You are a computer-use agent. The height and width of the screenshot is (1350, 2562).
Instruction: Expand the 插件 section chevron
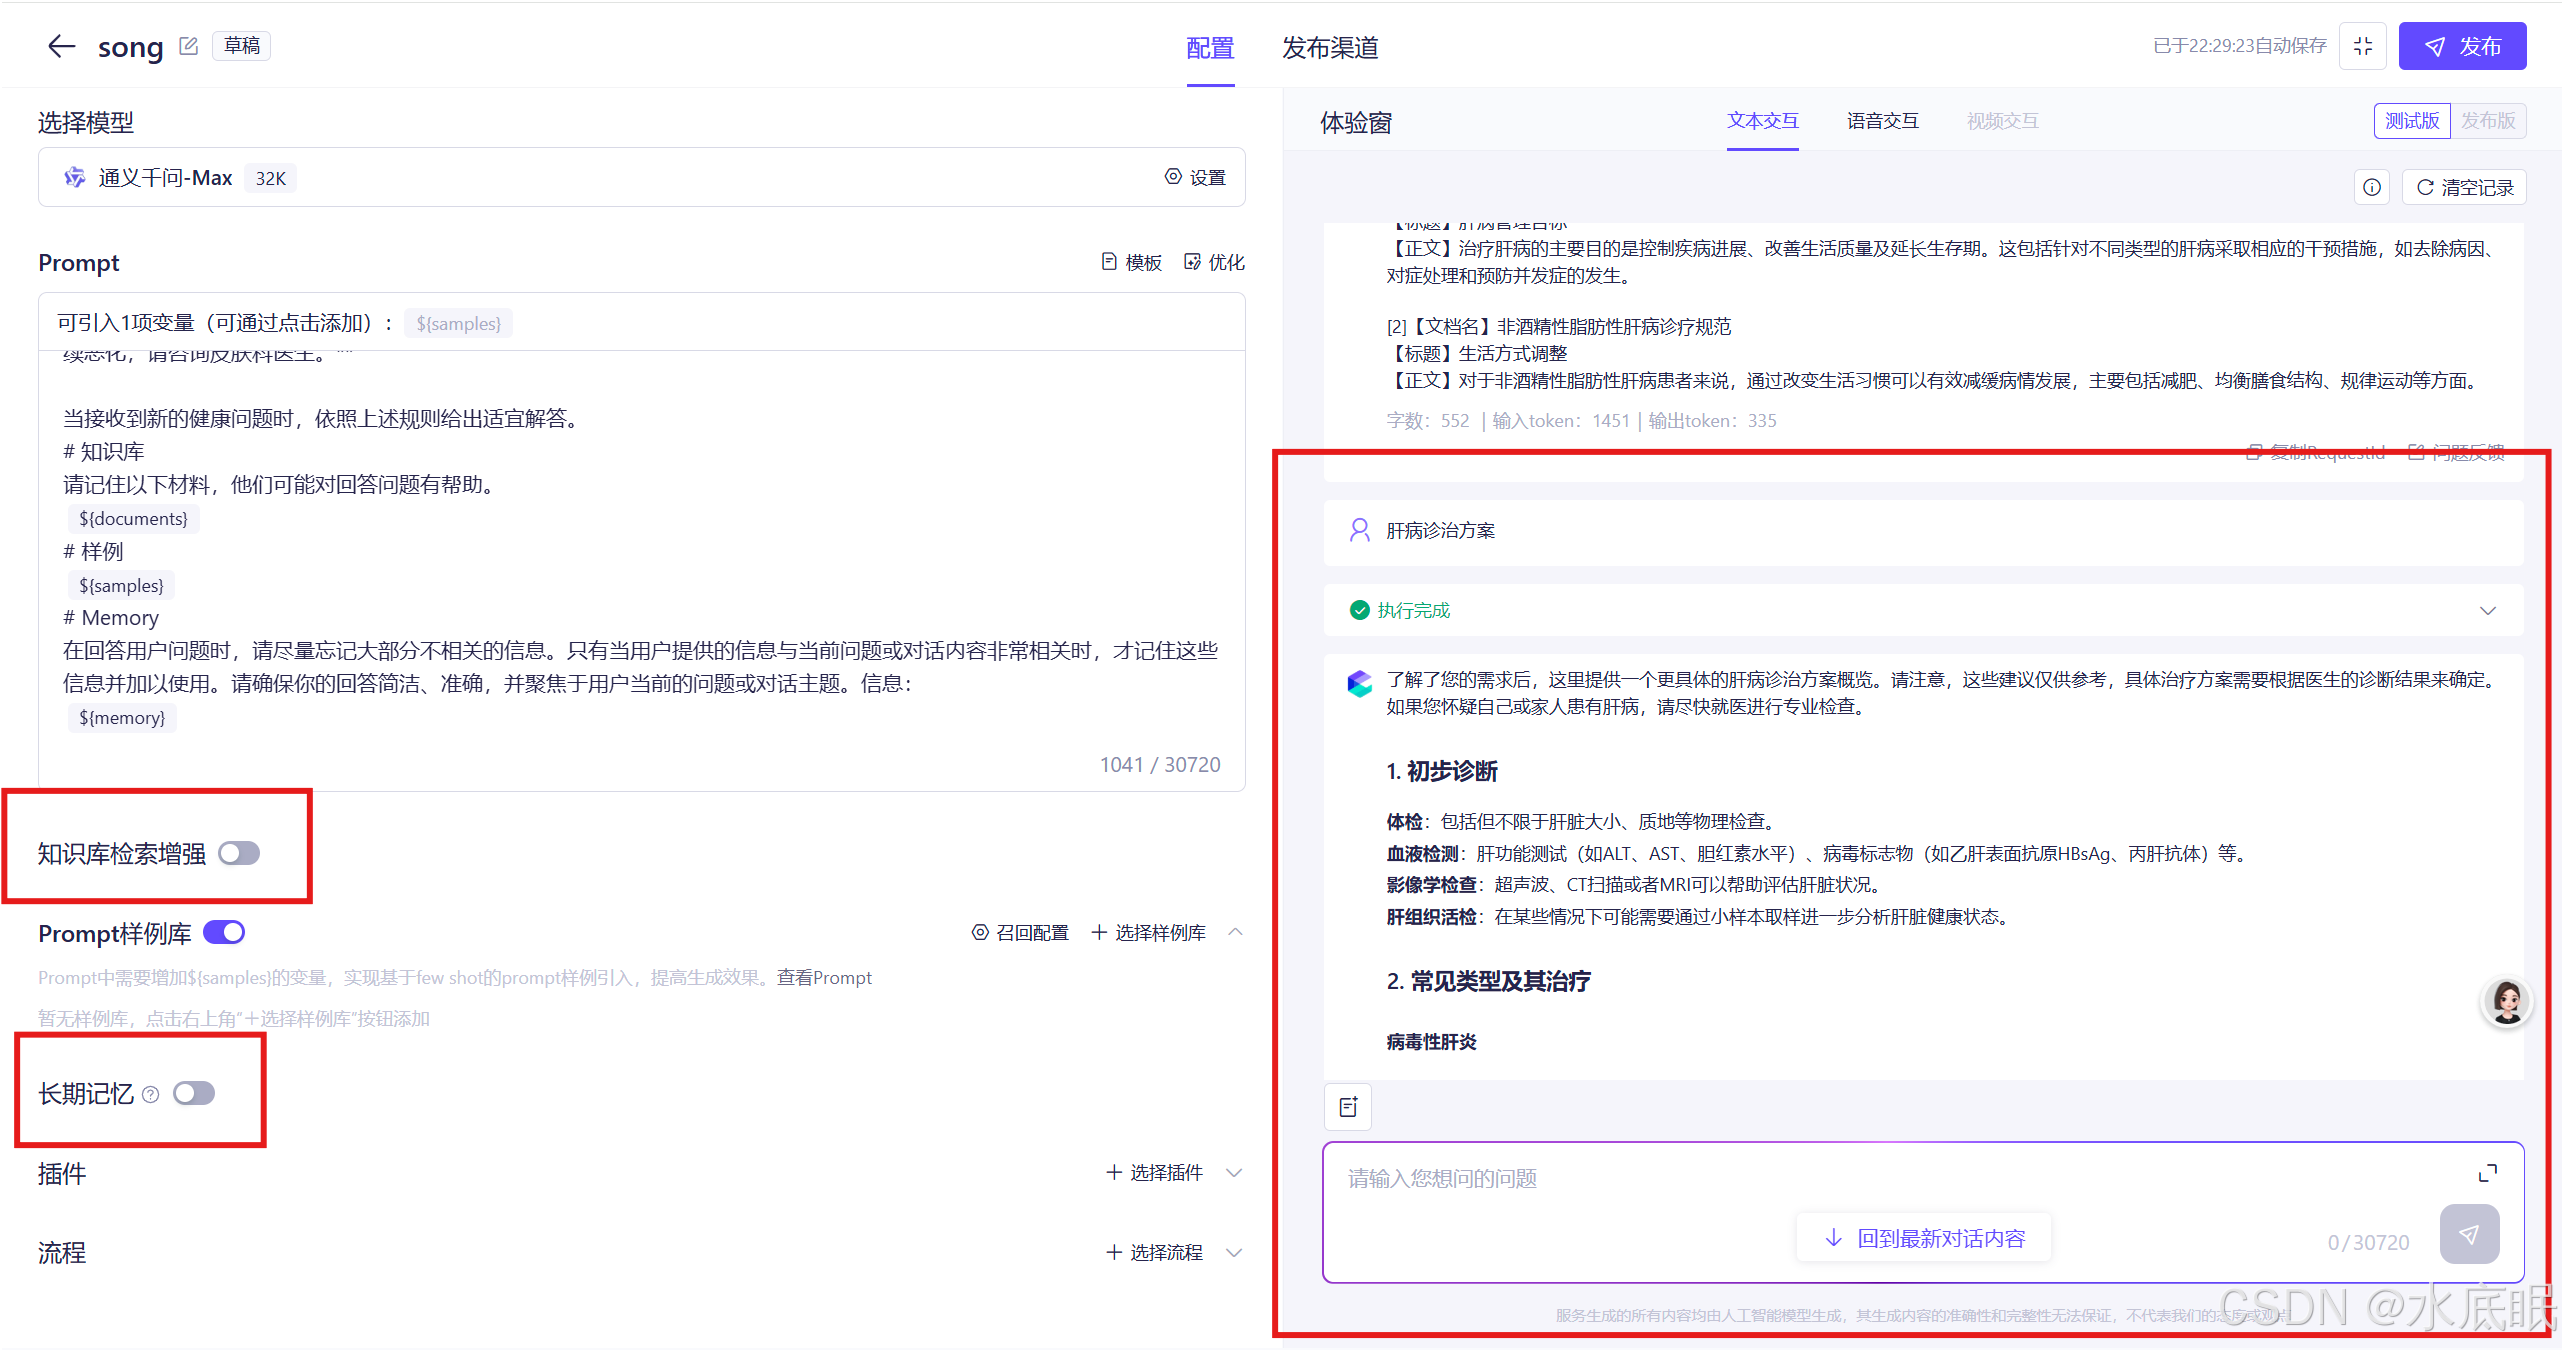[1234, 1172]
